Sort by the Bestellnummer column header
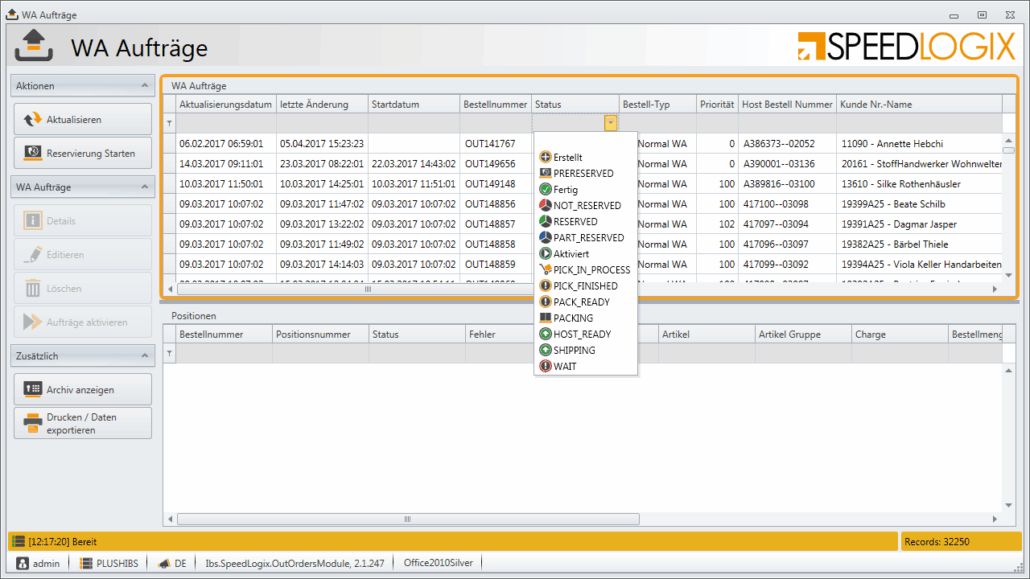The image size is (1030, 579). point(495,104)
